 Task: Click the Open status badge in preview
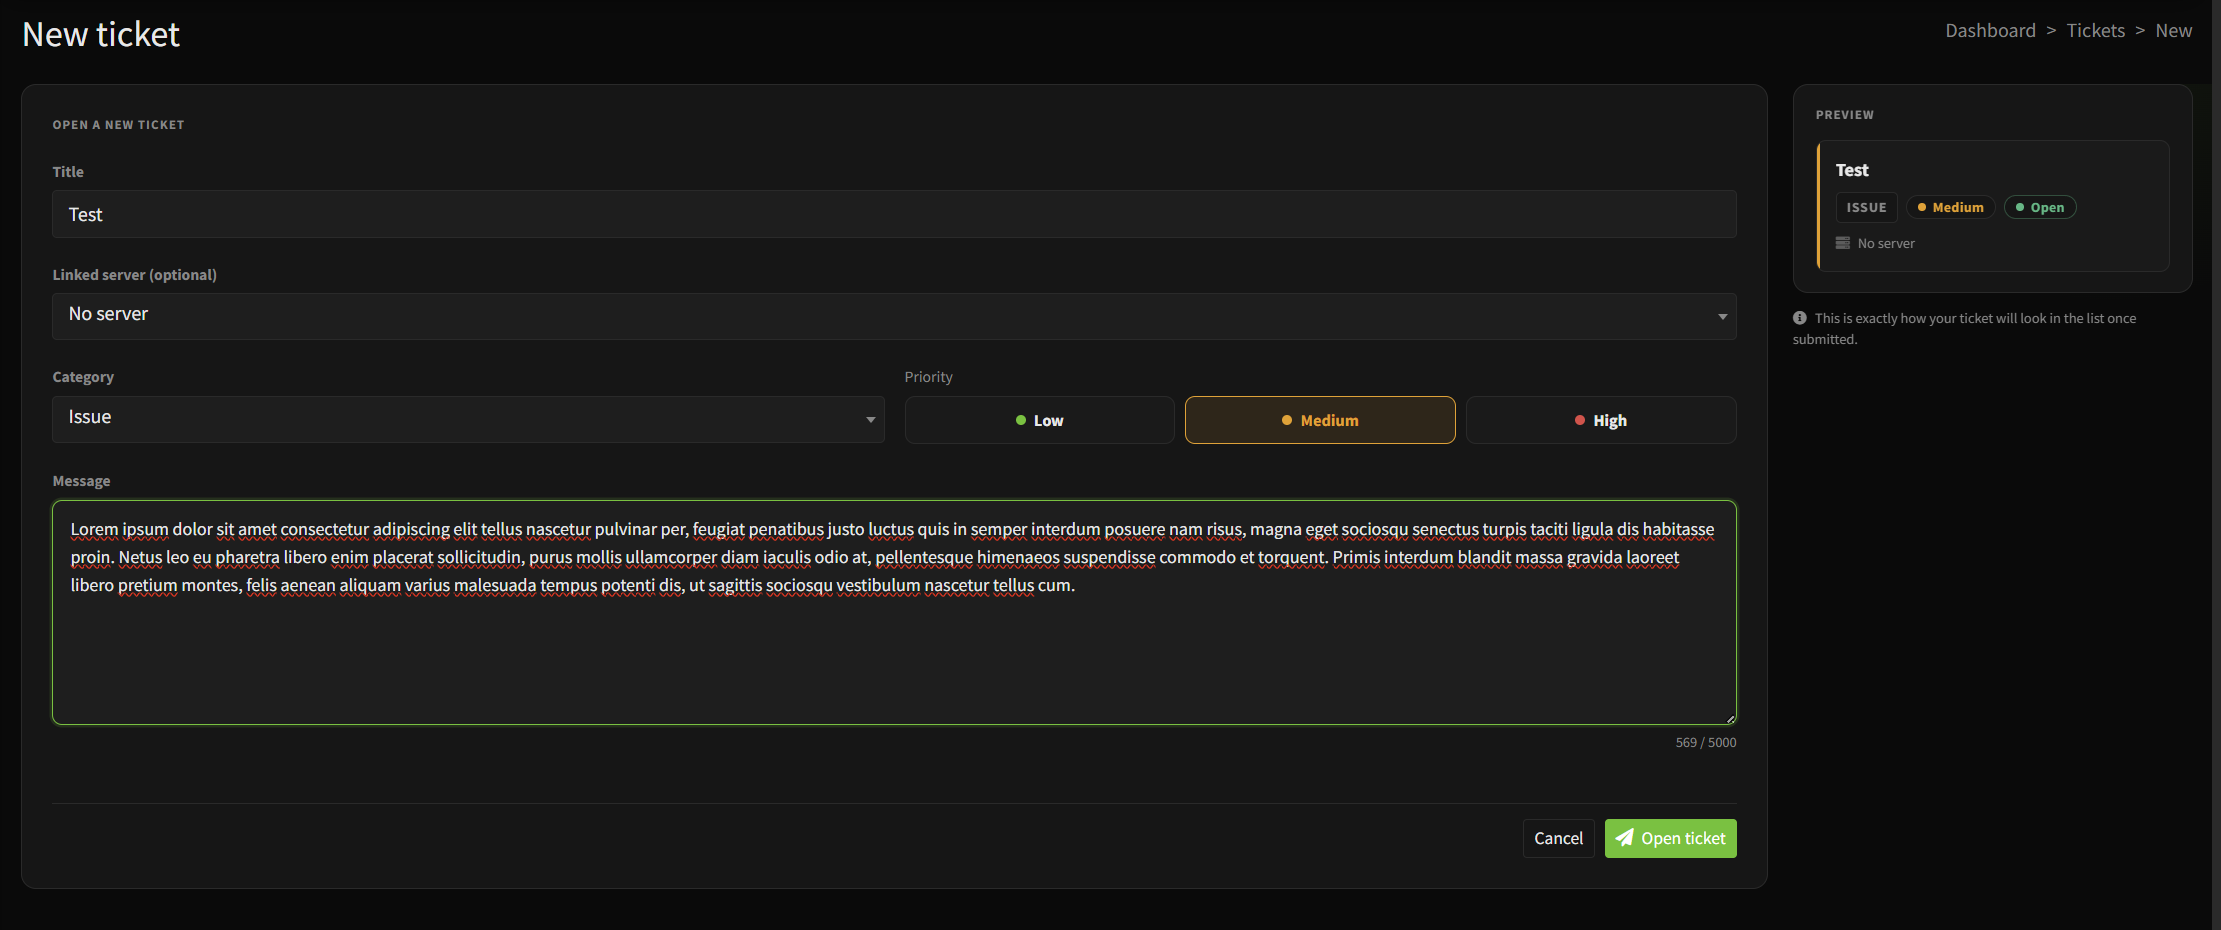pos(2040,207)
